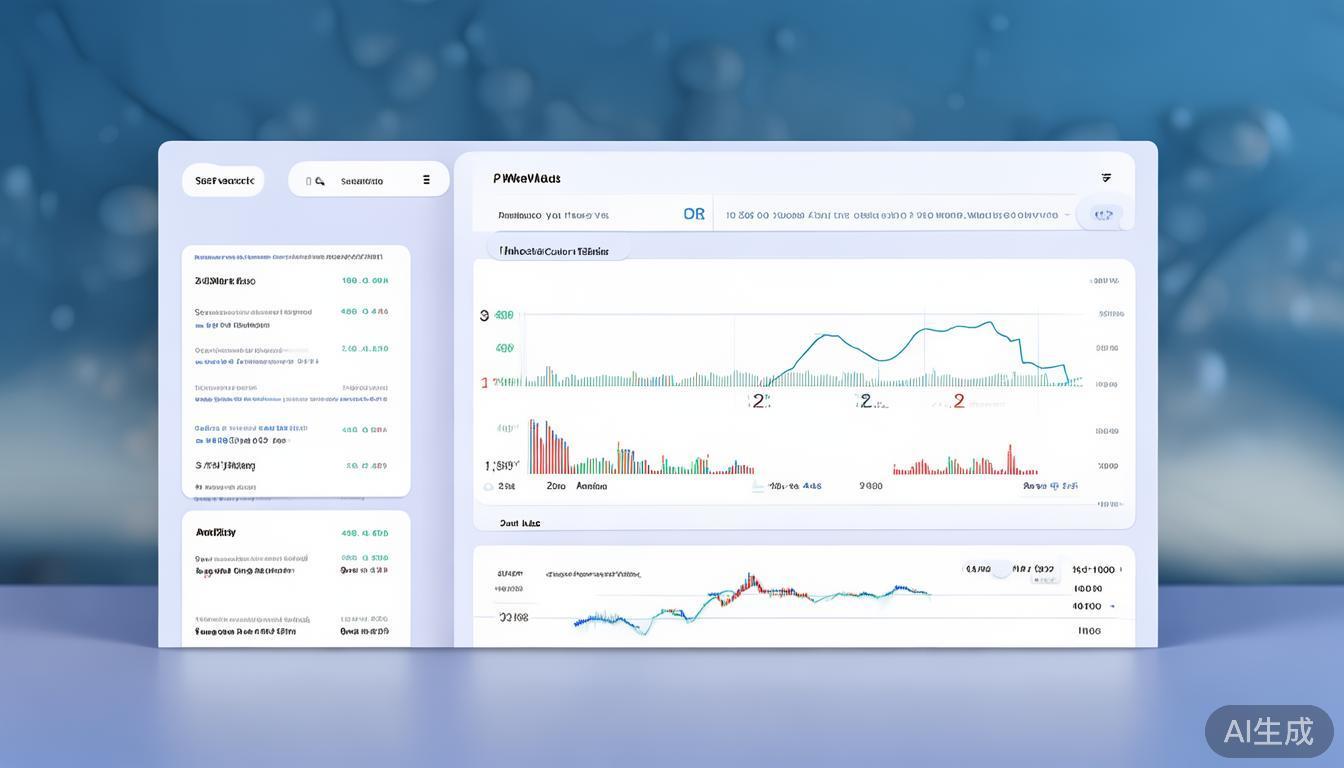This screenshot has height=768, width=1344.
Task: Click inside the sidebar search field
Action: pos(367,181)
